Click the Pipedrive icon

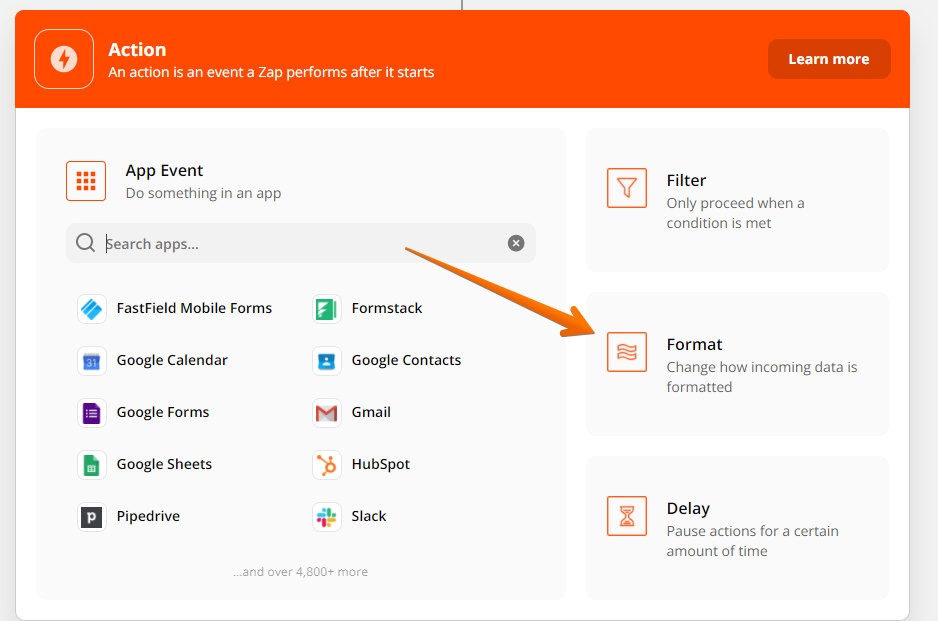point(92,517)
